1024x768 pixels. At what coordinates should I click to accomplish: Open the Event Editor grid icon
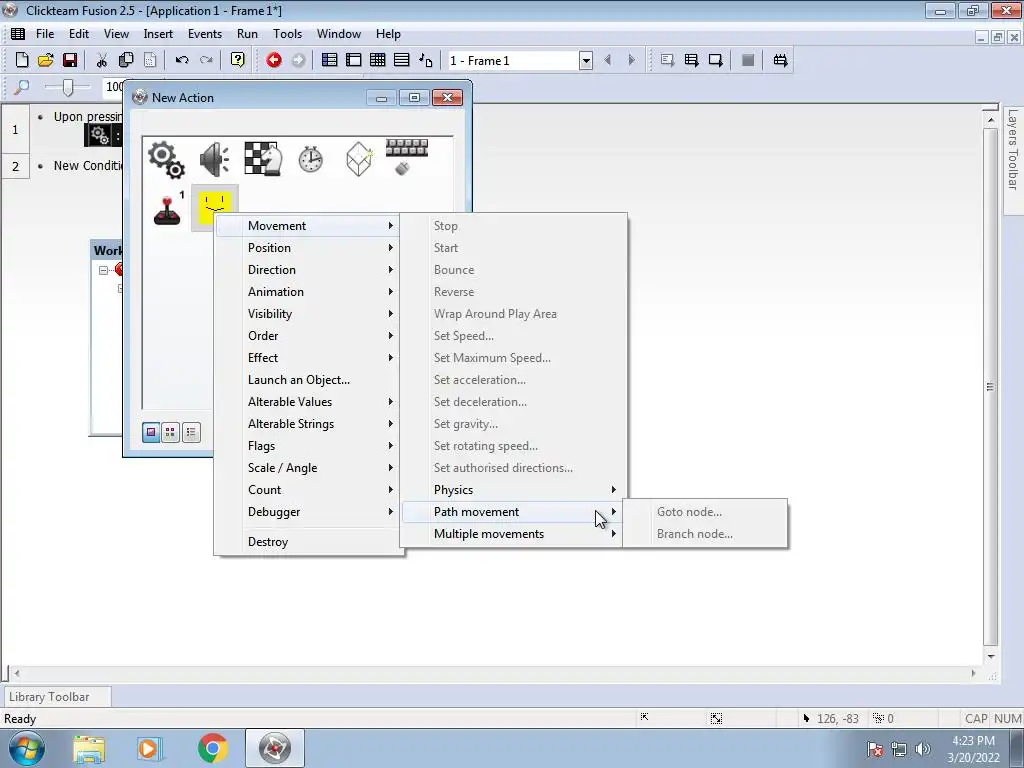(377, 60)
